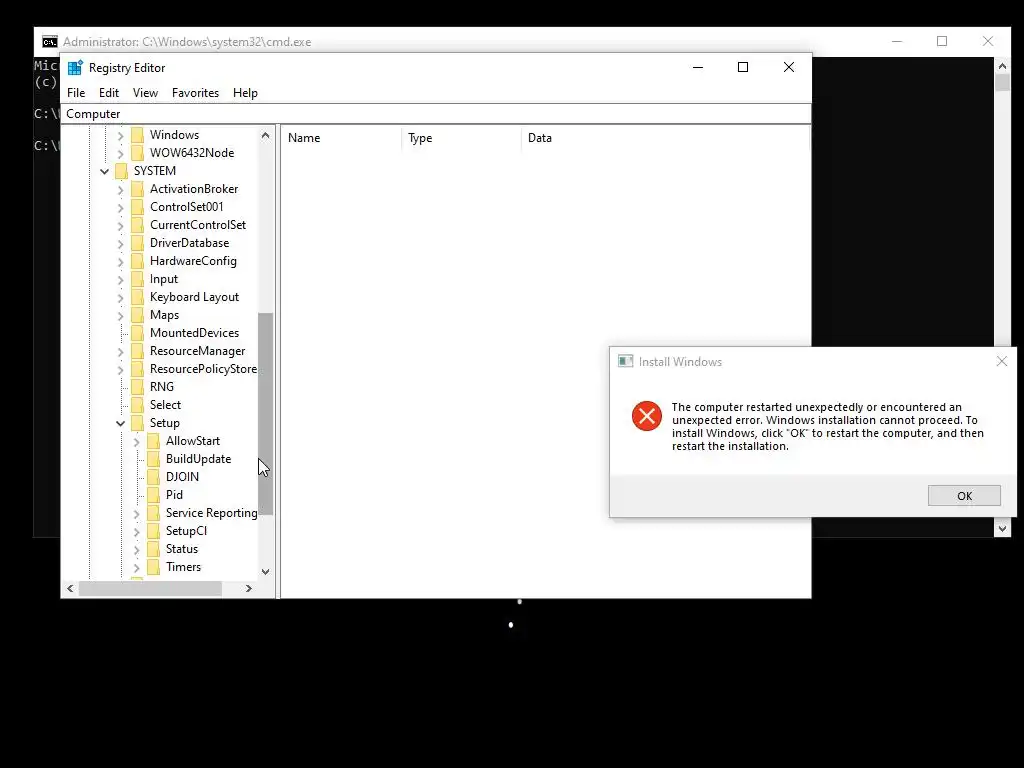Click OK in the Install Windows dialog
This screenshot has width=1024, height=768.
coord(964,496)
